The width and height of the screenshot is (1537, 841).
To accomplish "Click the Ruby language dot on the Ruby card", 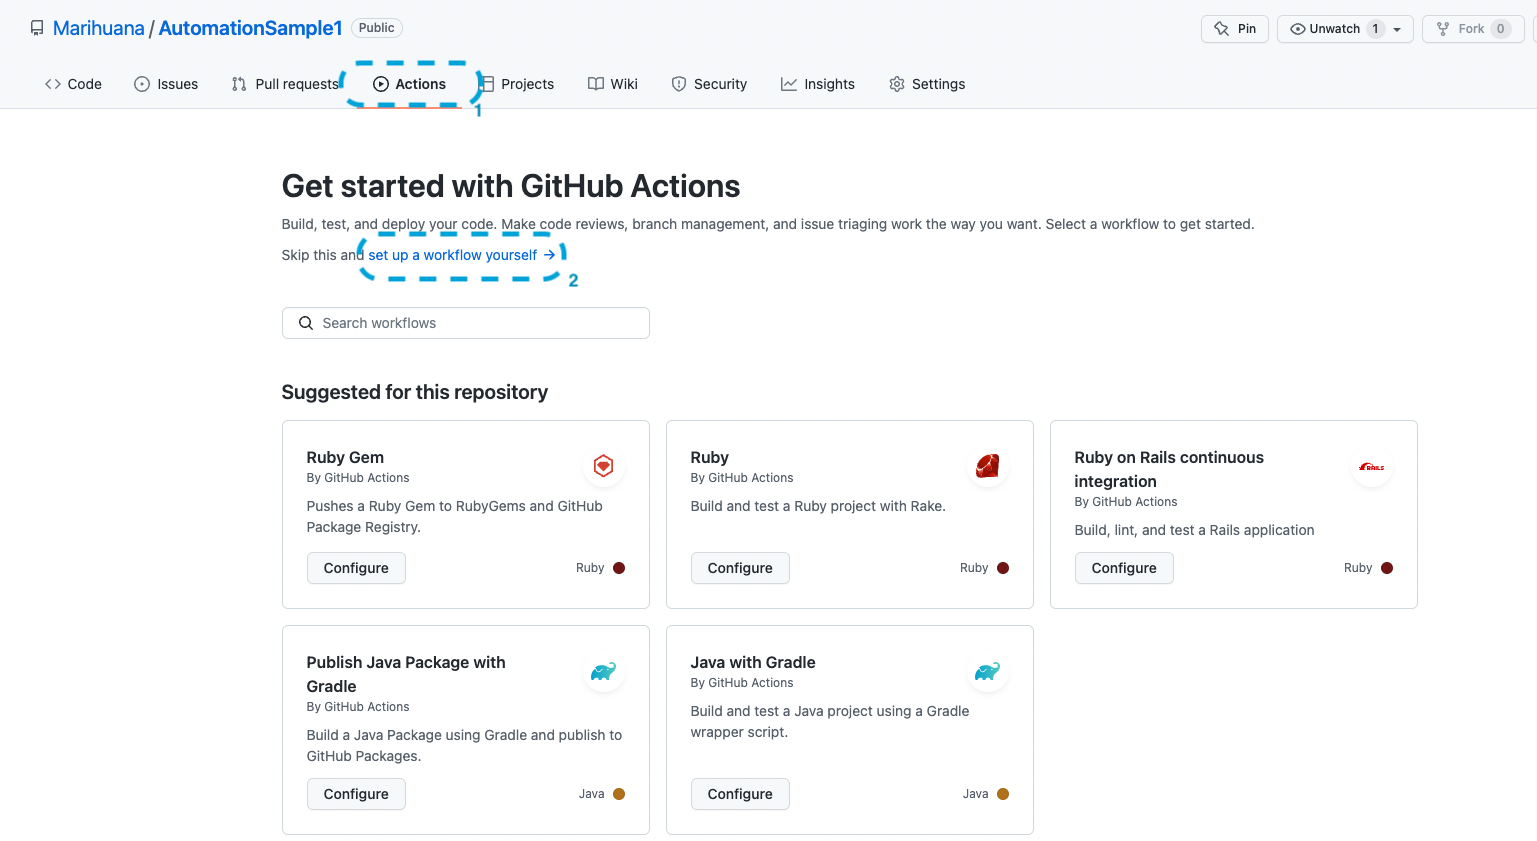I will pyautogui.click(x=1003, y=568).
